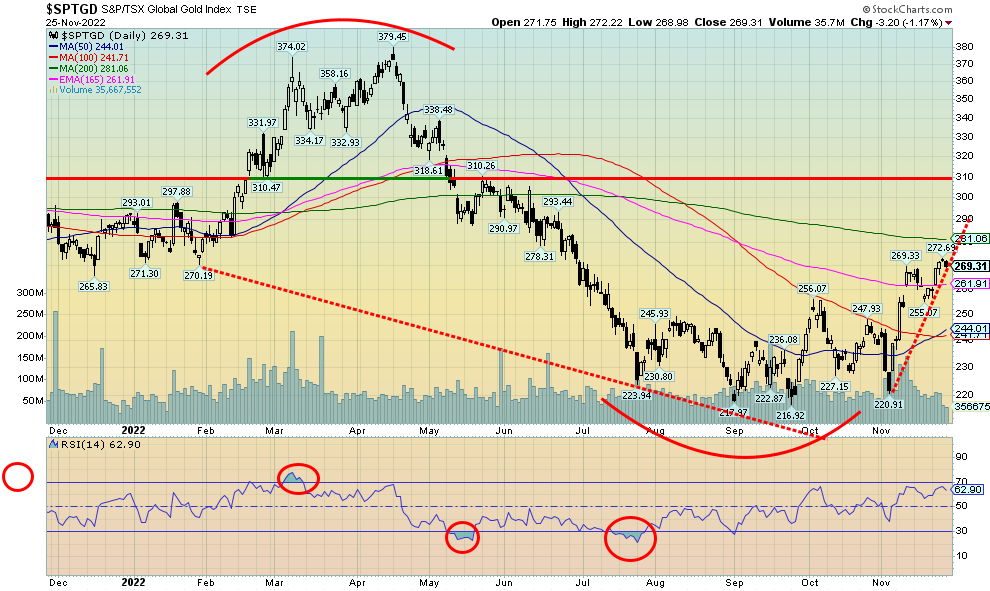Click the 62.90 RSI value tag
Screen dimensions: 990x591
click(967, 490)
